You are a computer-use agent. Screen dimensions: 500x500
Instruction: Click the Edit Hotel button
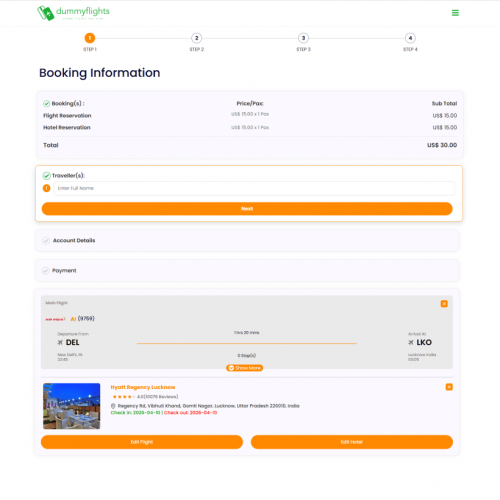click(x=352, y=442)
